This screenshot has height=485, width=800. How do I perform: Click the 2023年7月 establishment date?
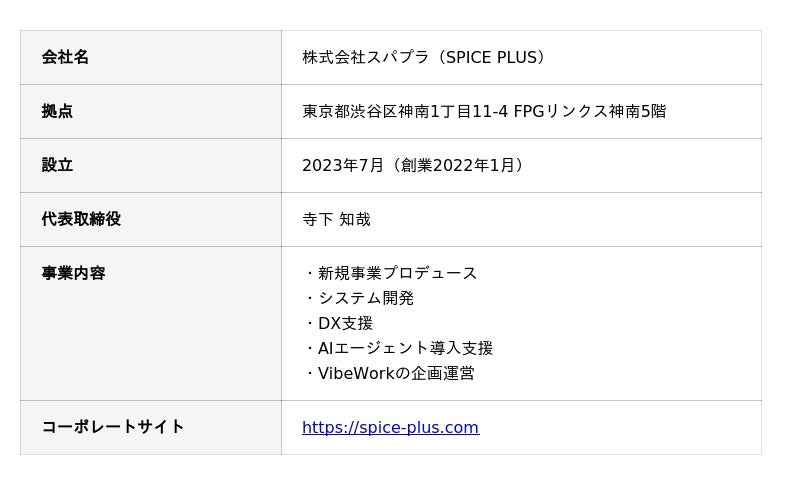pyautogui.click(x=343, y=166)
